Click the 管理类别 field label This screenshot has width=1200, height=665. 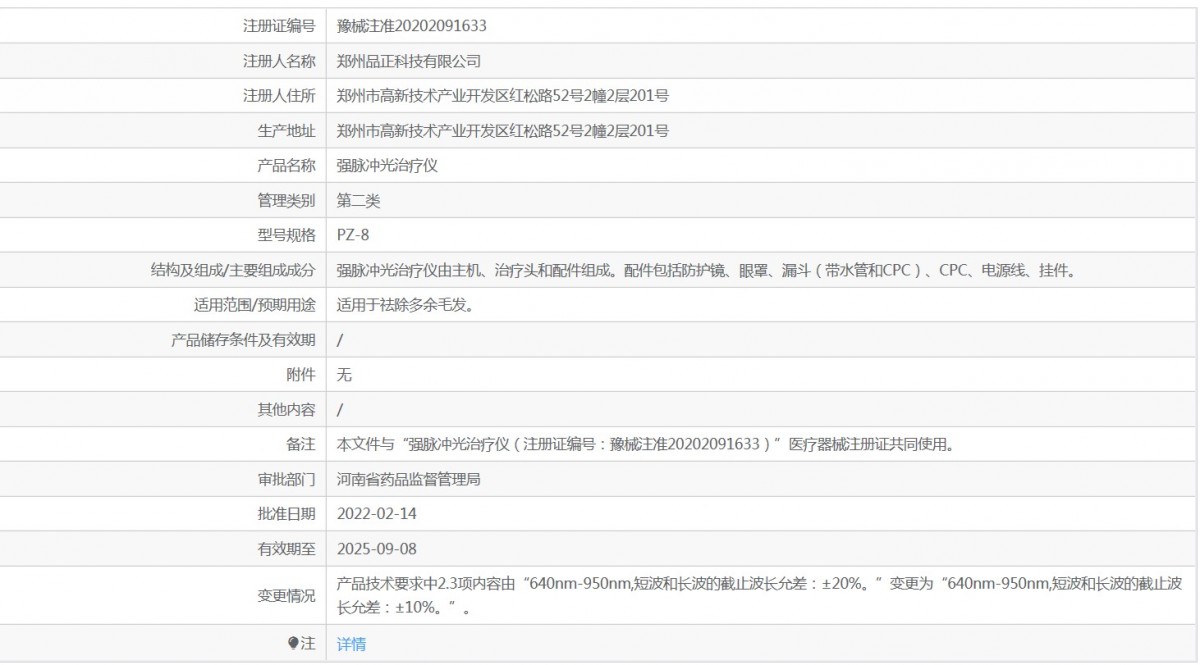(x=286, y=201)
